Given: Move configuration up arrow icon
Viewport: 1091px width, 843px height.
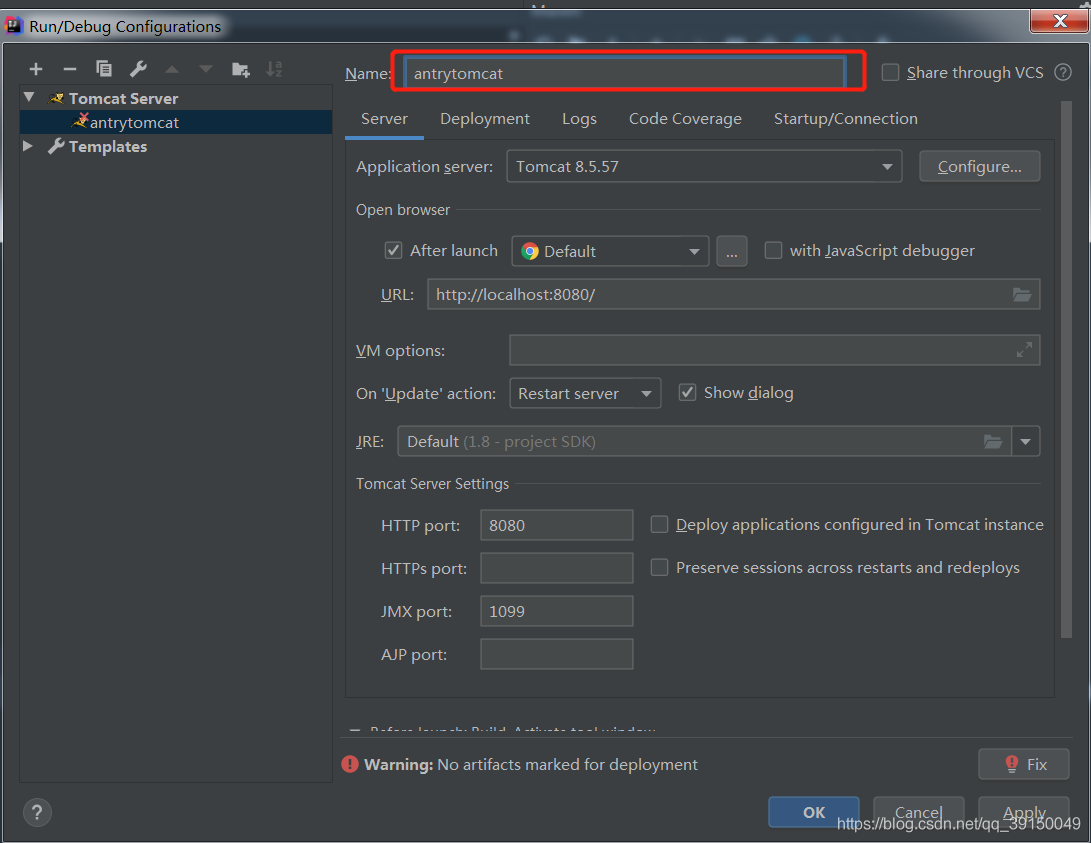Looking at the screenshot, I should click(172, 69).
